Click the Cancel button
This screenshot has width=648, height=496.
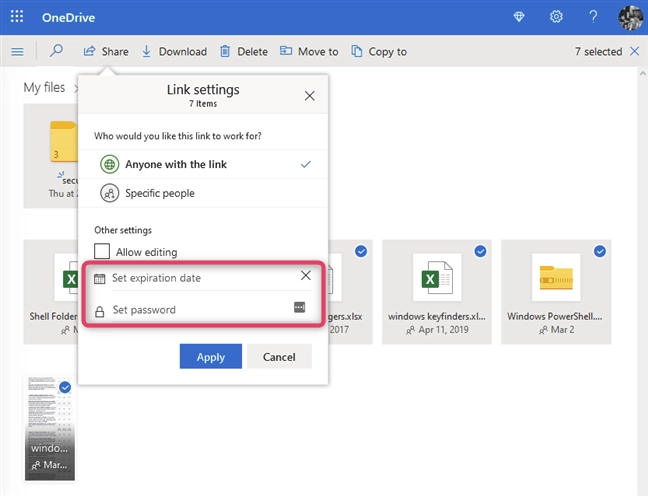(279, 356)
